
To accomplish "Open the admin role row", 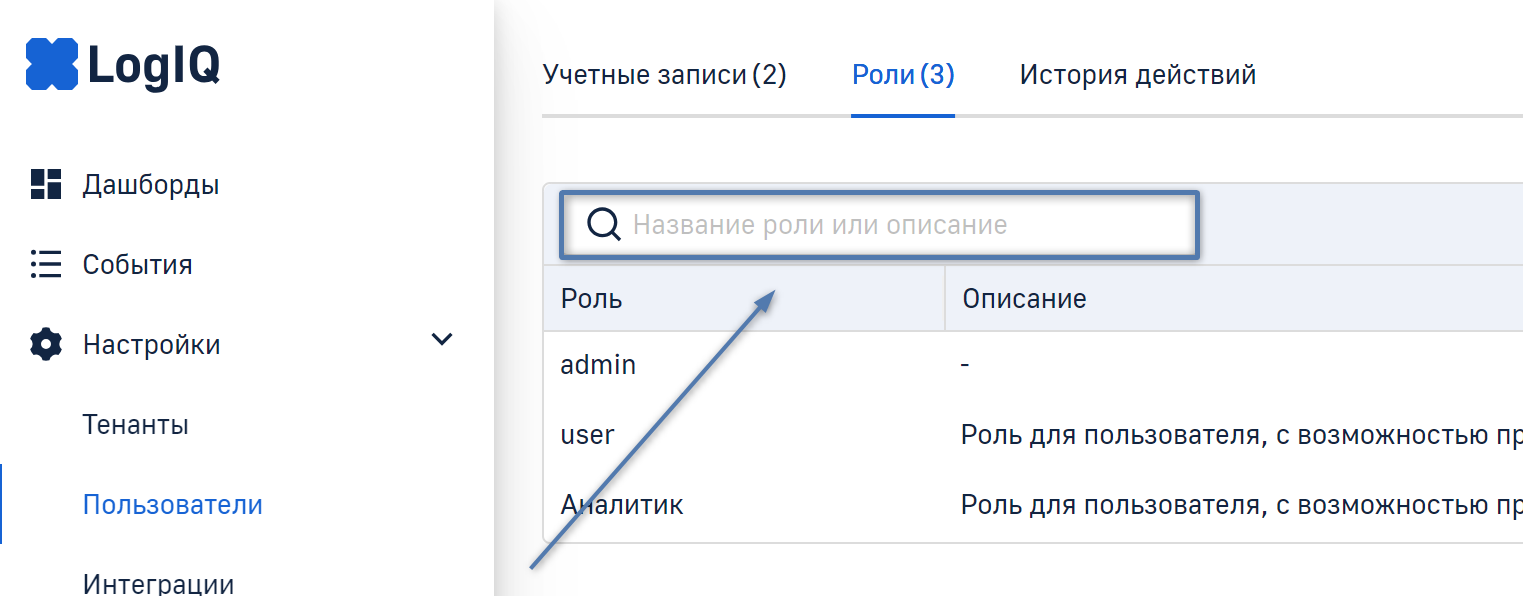I will tap(598, 365).
